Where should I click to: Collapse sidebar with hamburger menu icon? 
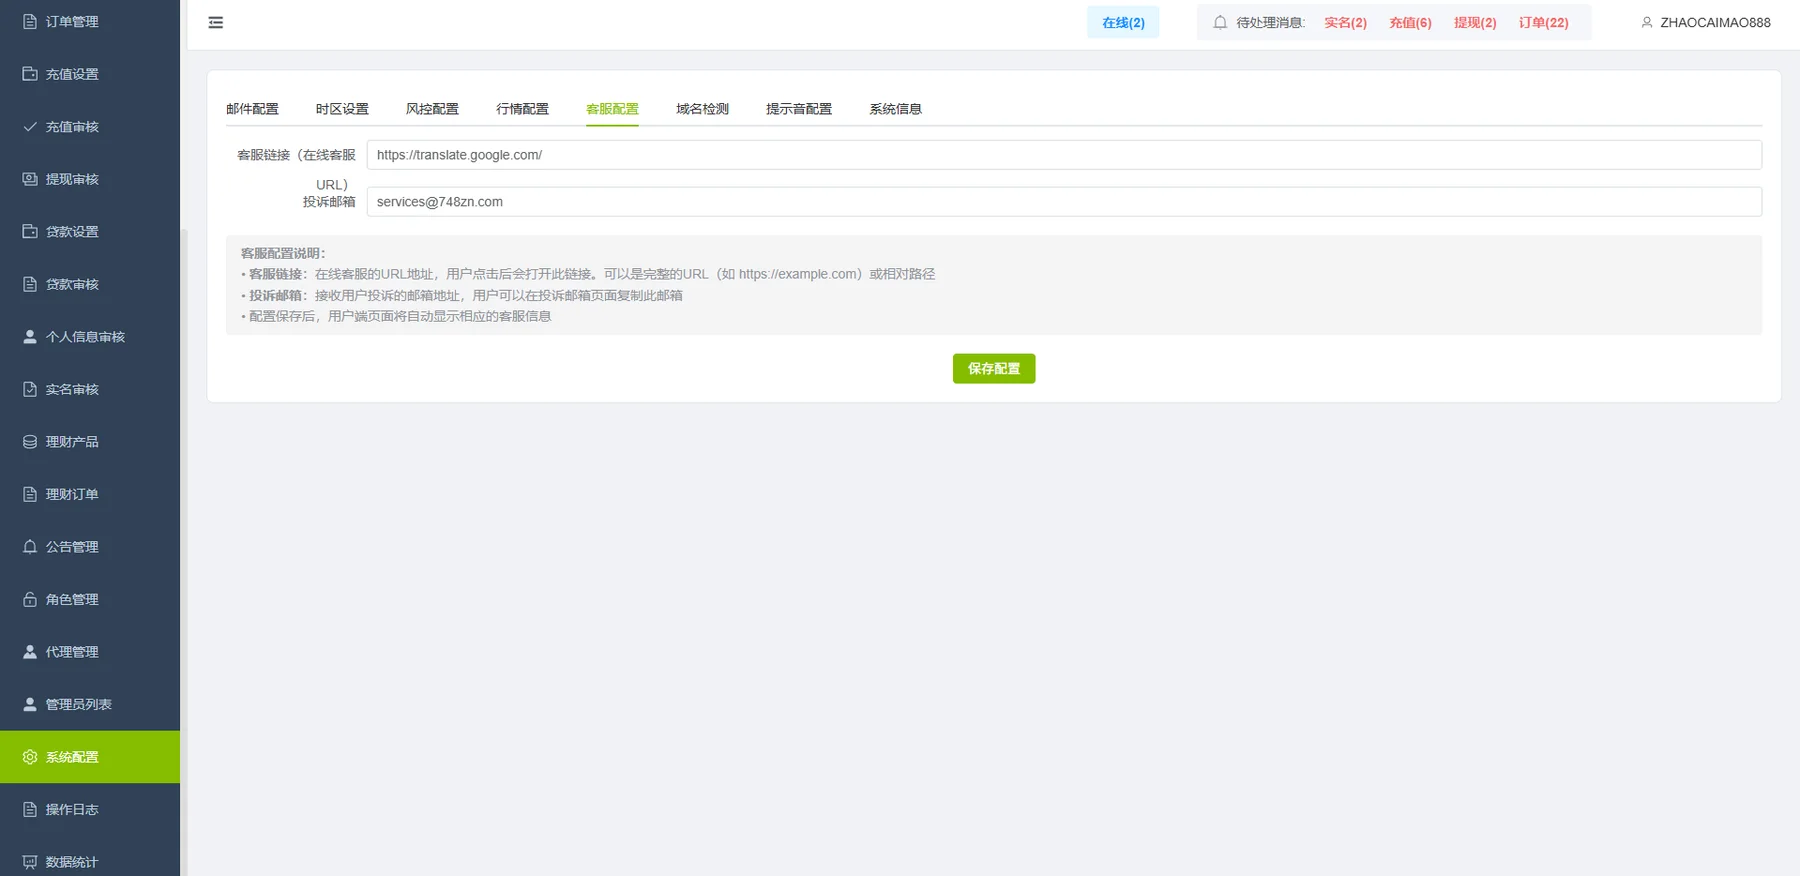coord(215,22)
